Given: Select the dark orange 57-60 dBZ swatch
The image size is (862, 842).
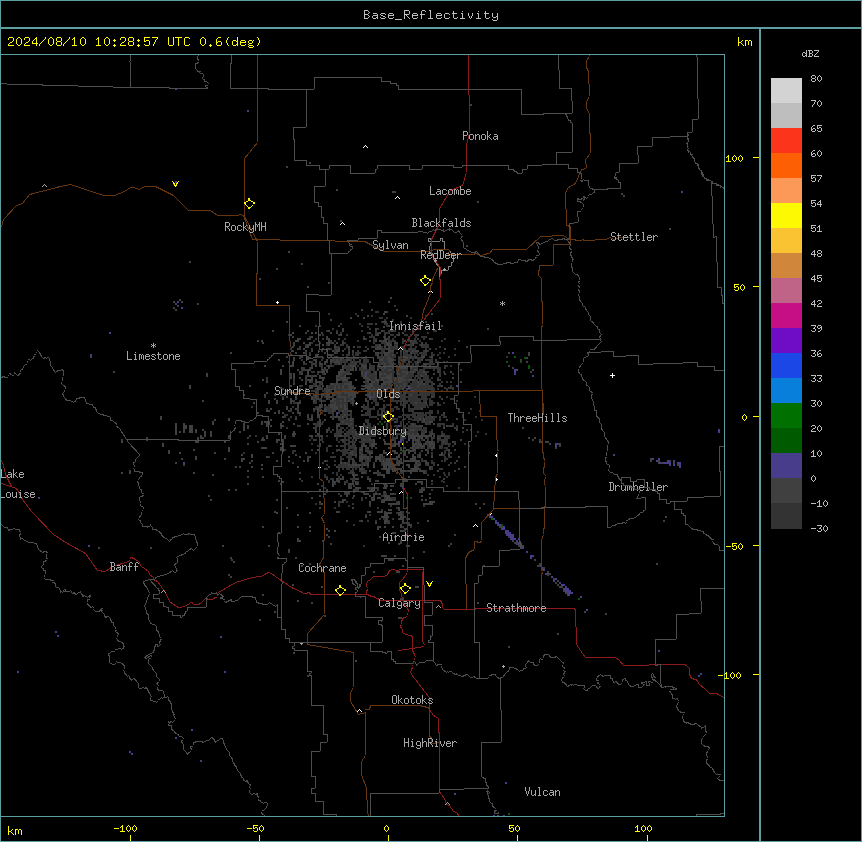Looking at the screenshot, I should [786, 165].
